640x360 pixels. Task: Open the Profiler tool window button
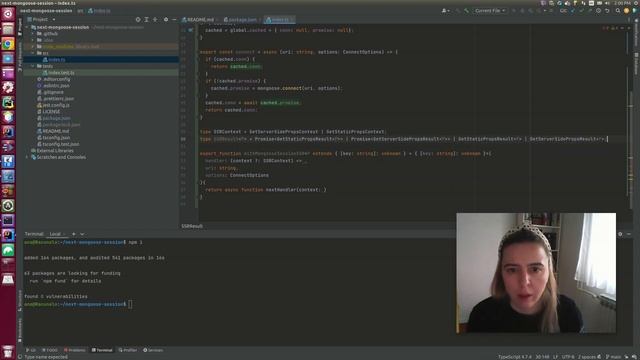point(128,350)
